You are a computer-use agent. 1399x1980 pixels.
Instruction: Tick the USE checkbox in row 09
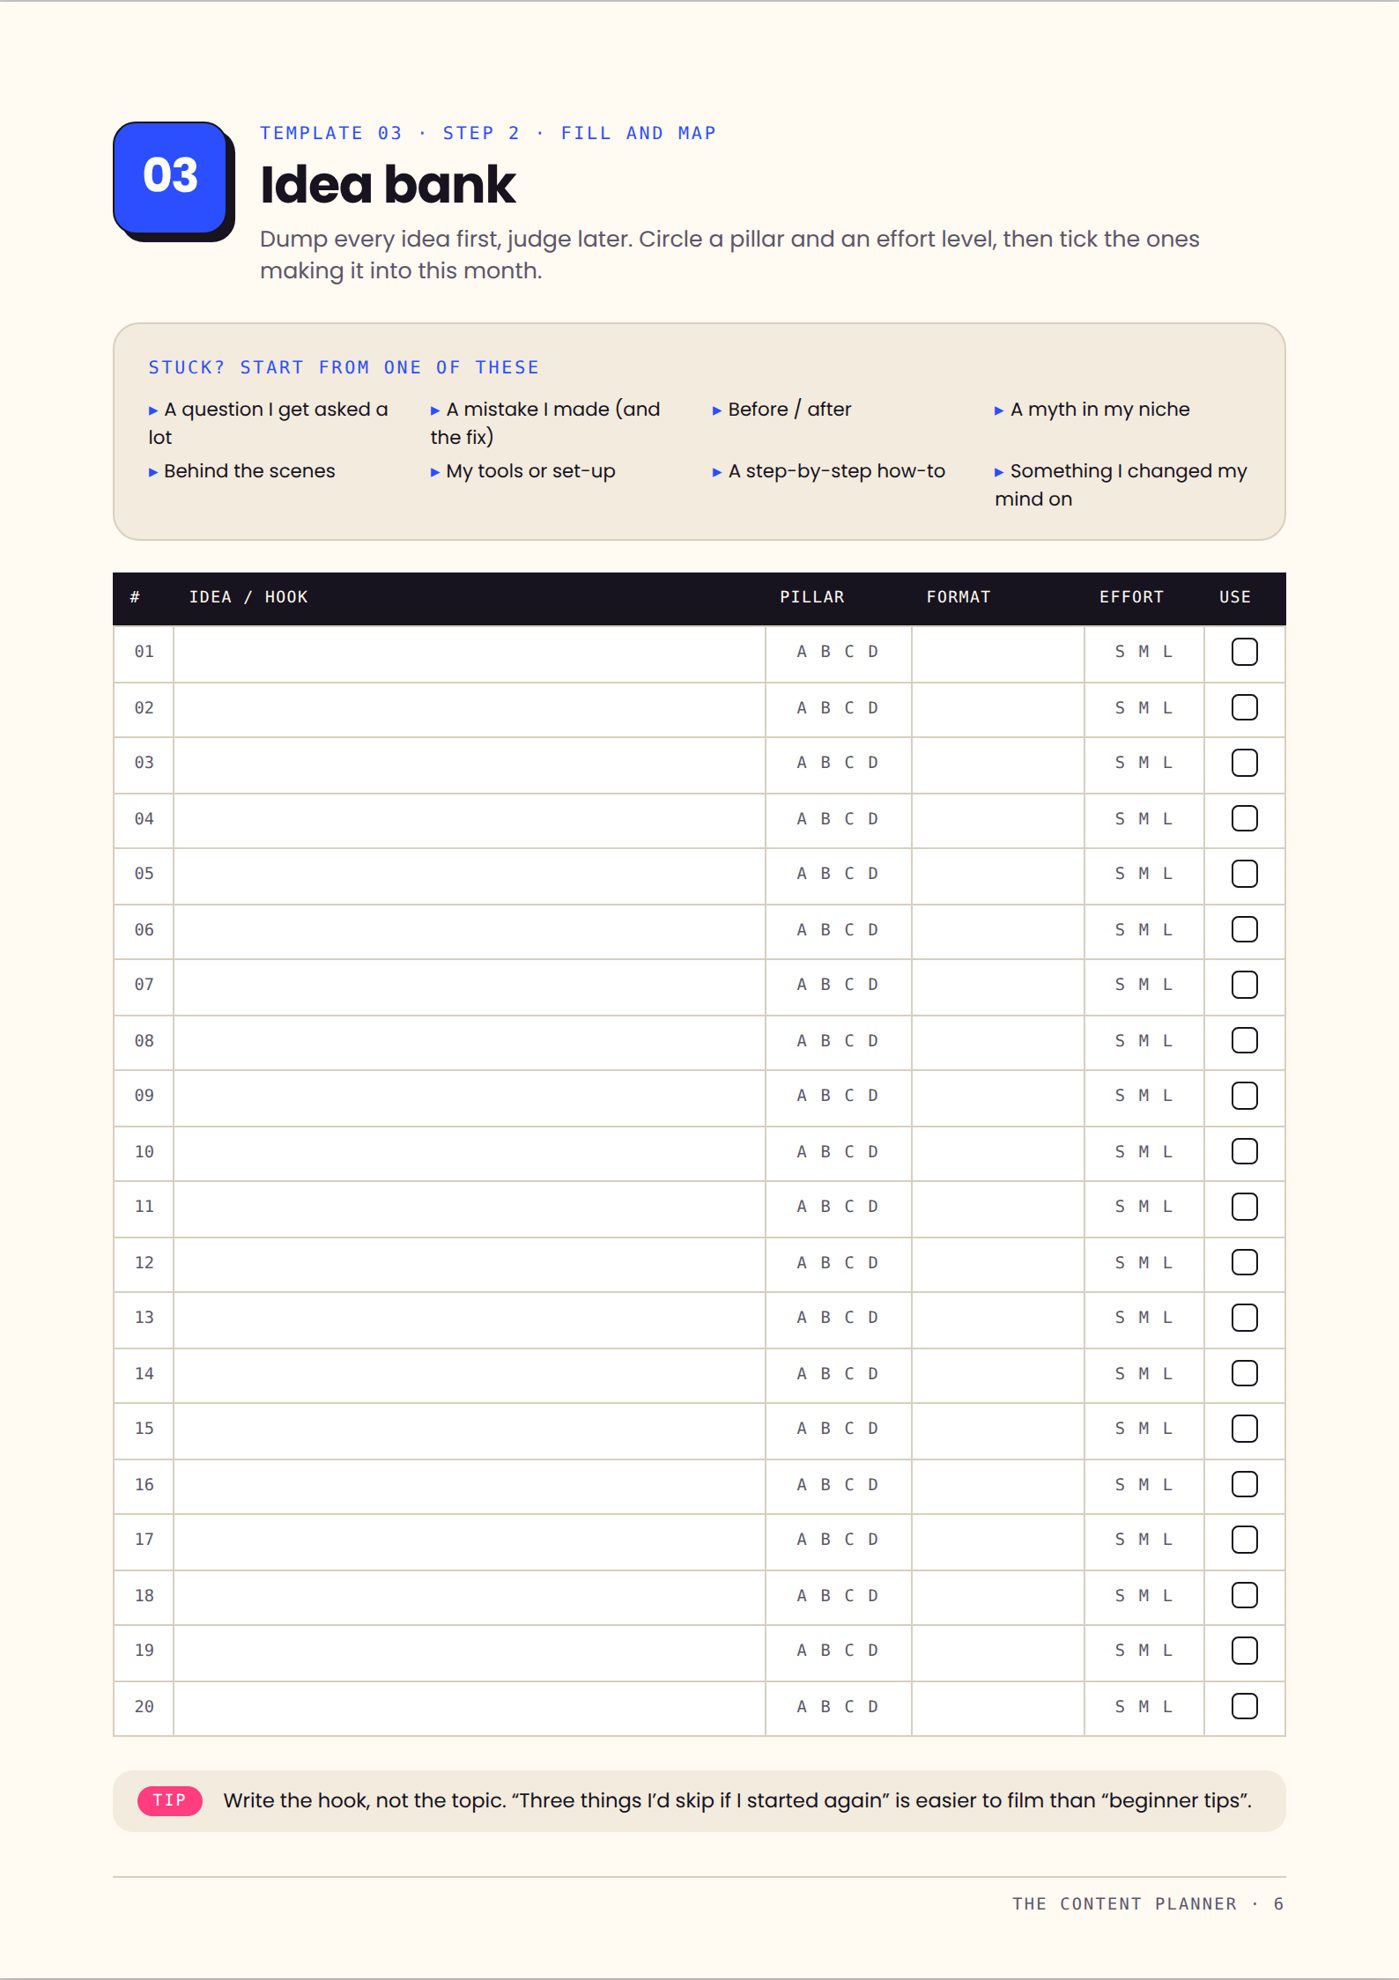pos(1244,1096)
